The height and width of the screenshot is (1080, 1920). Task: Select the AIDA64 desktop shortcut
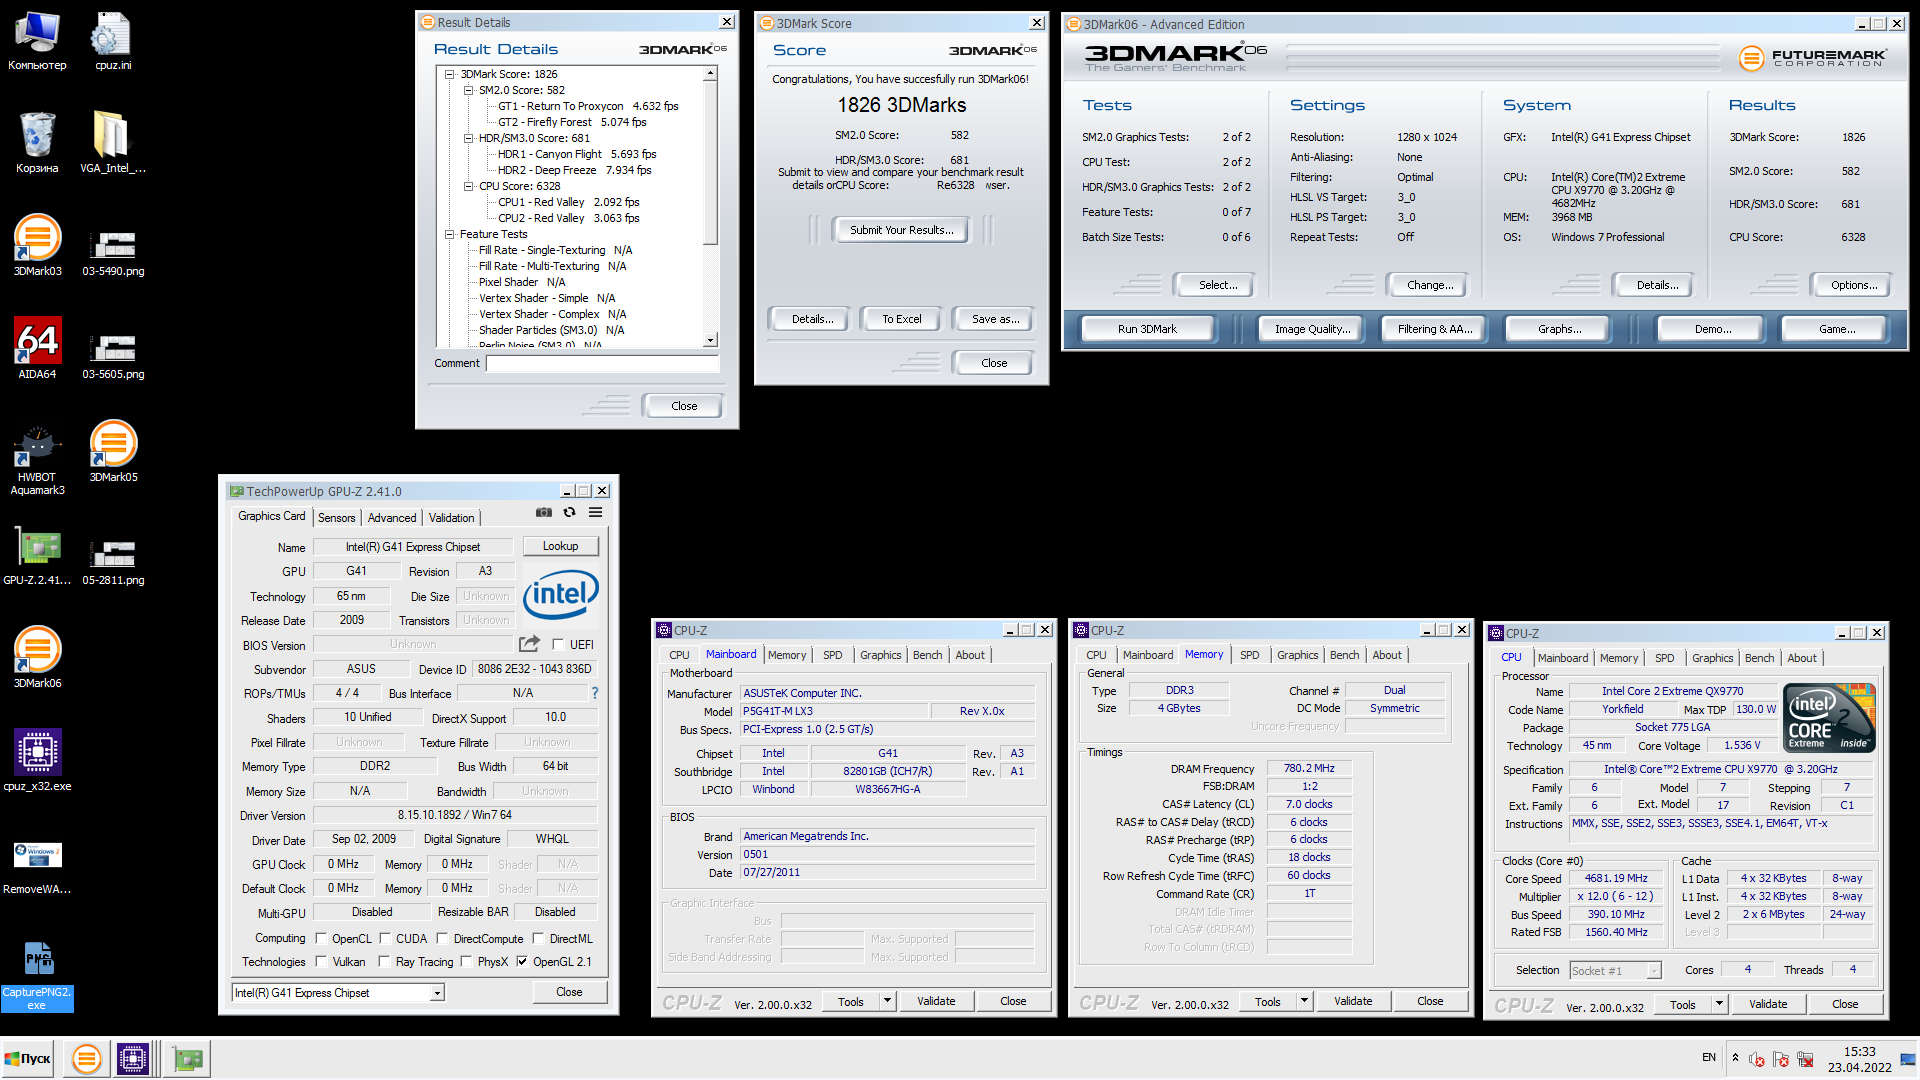pos(37,348)
